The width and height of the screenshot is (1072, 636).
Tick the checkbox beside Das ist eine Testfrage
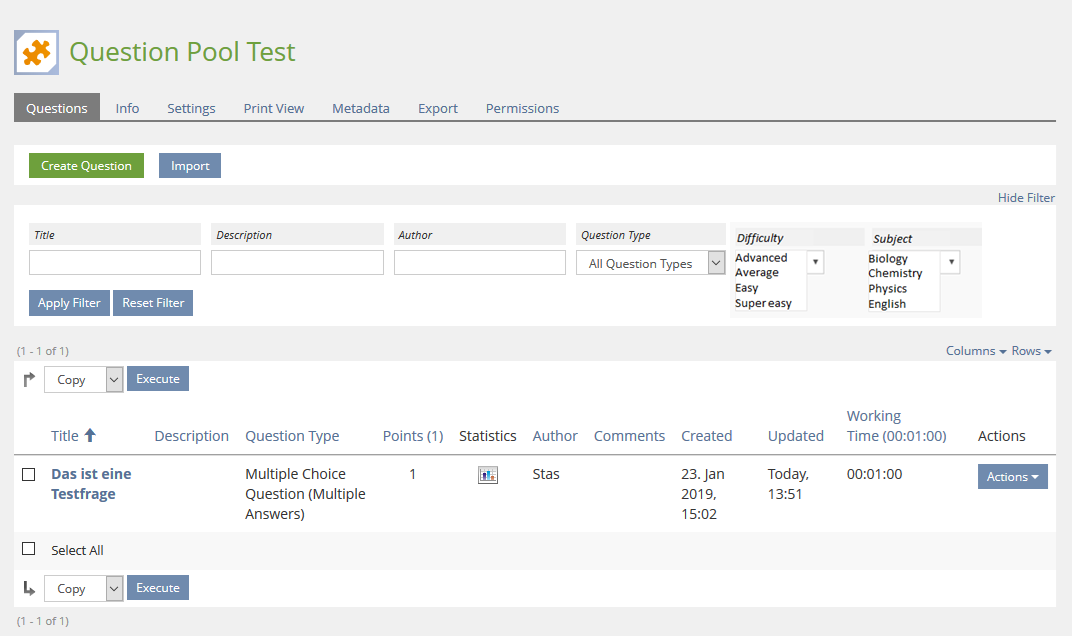click(x=29, y=475)
